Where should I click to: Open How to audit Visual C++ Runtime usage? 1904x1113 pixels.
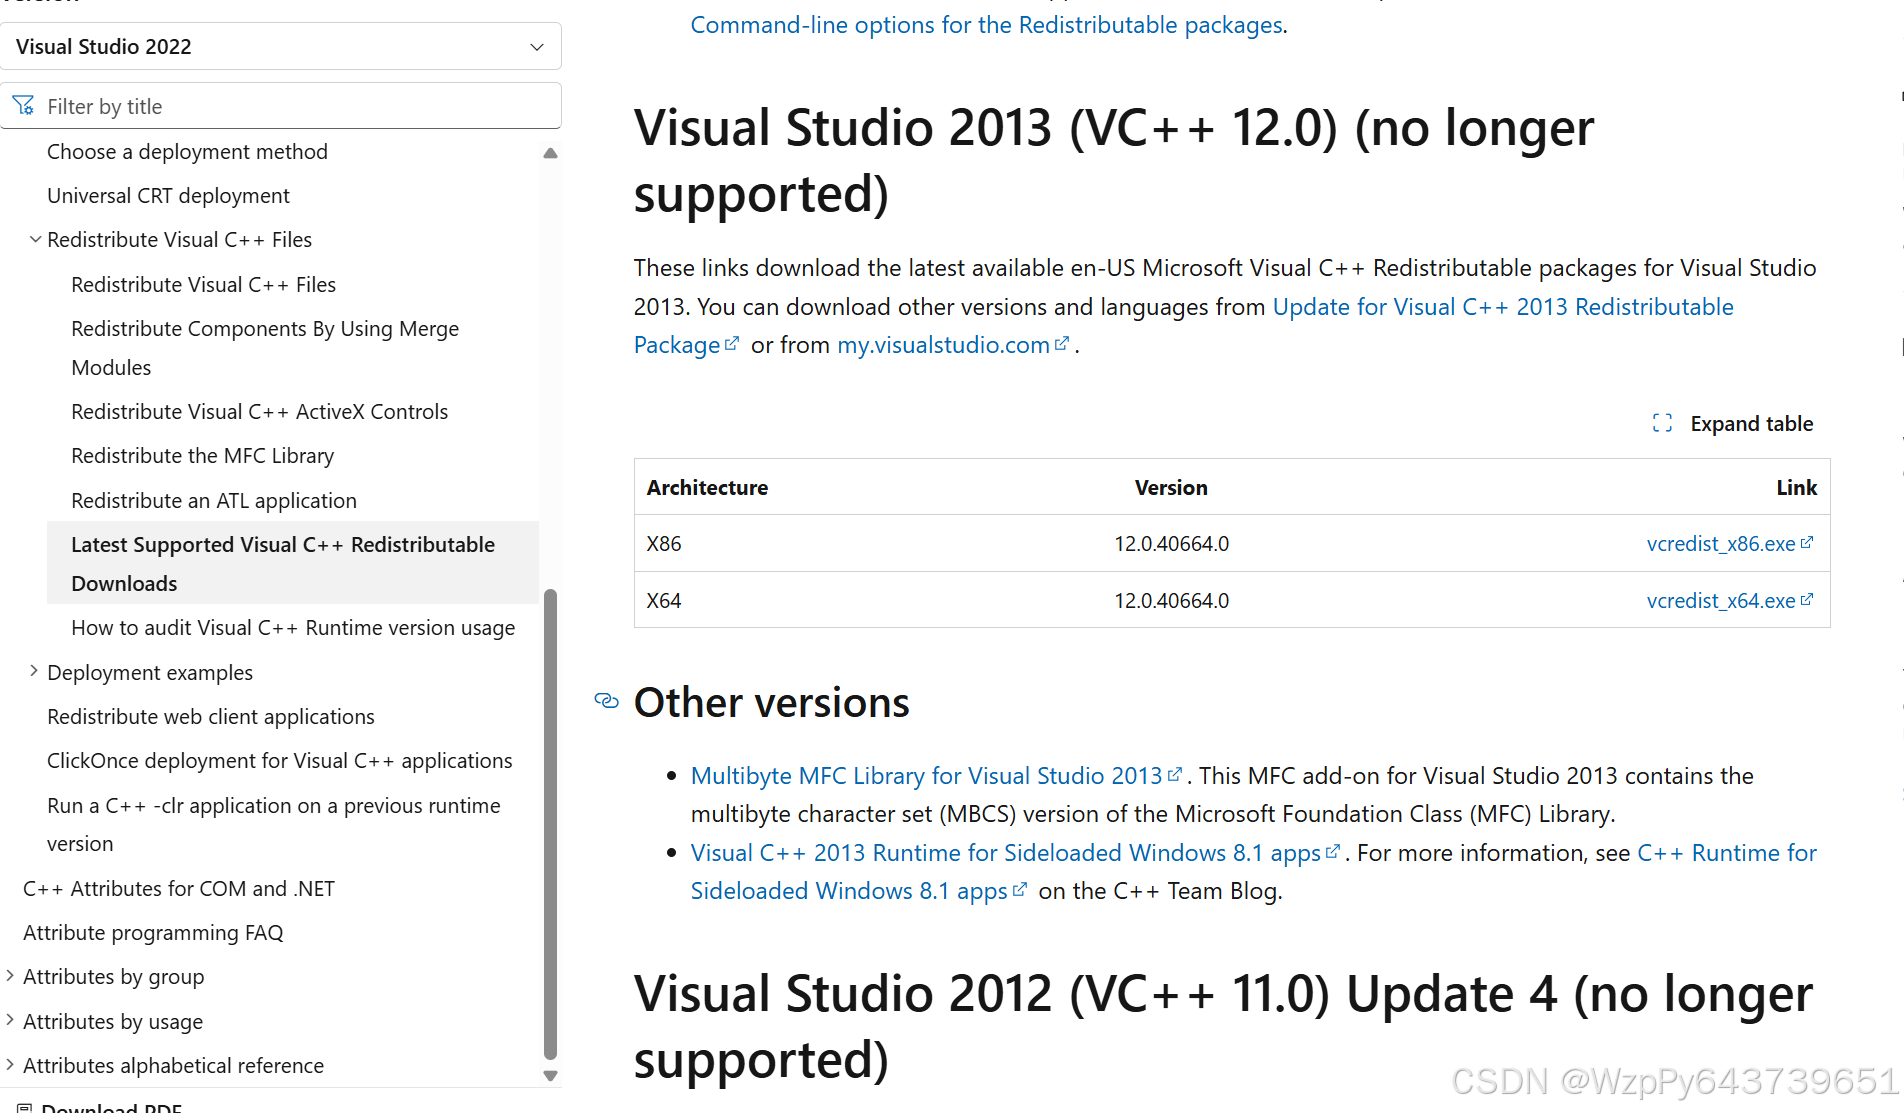click(x=293, y=627)
